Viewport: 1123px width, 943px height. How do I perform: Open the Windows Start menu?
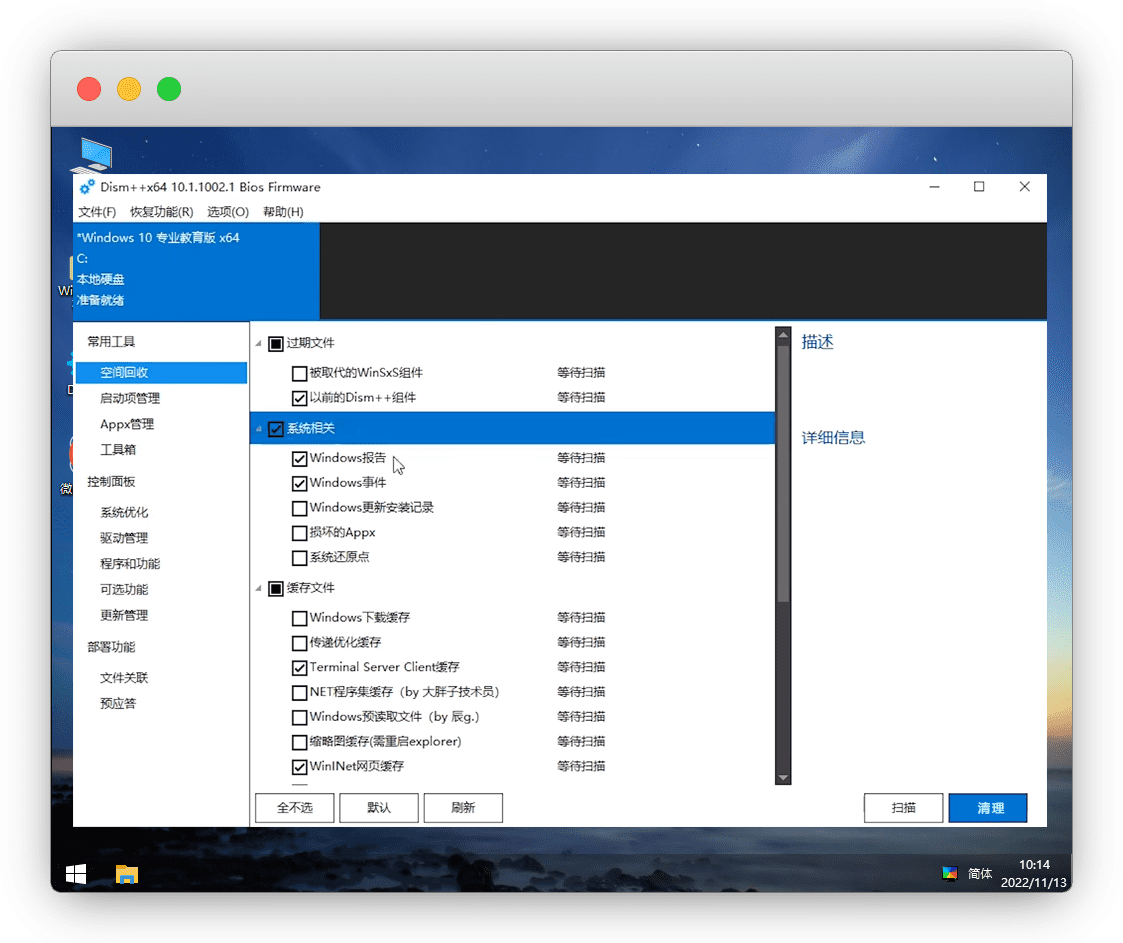click(76, 874)
